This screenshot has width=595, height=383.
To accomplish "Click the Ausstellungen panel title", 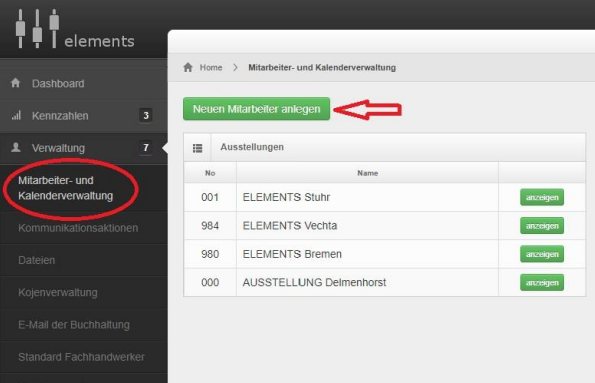I will 252,147.
